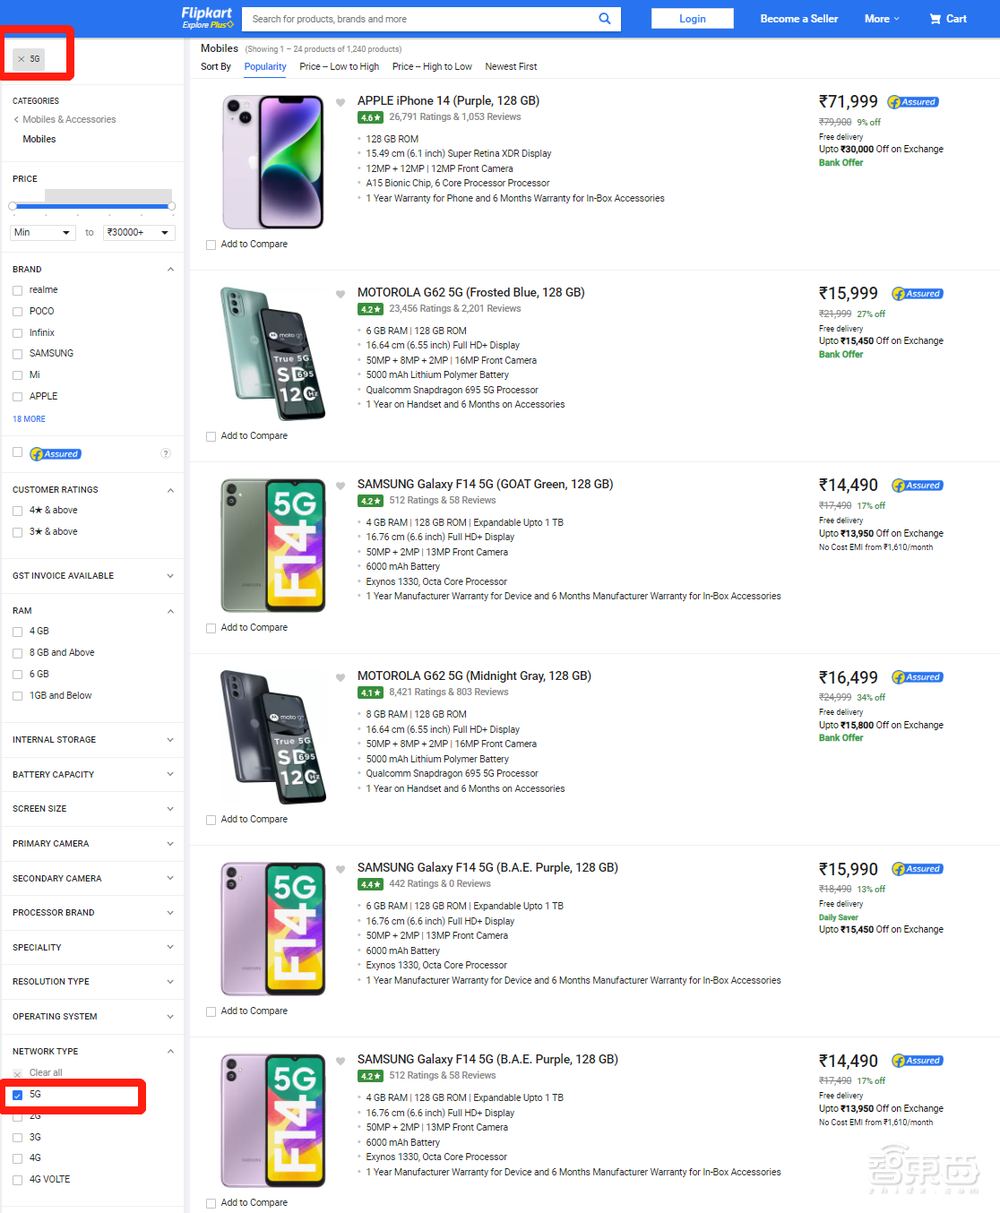Click the Clear all X in Network Type

point(17,1073)
